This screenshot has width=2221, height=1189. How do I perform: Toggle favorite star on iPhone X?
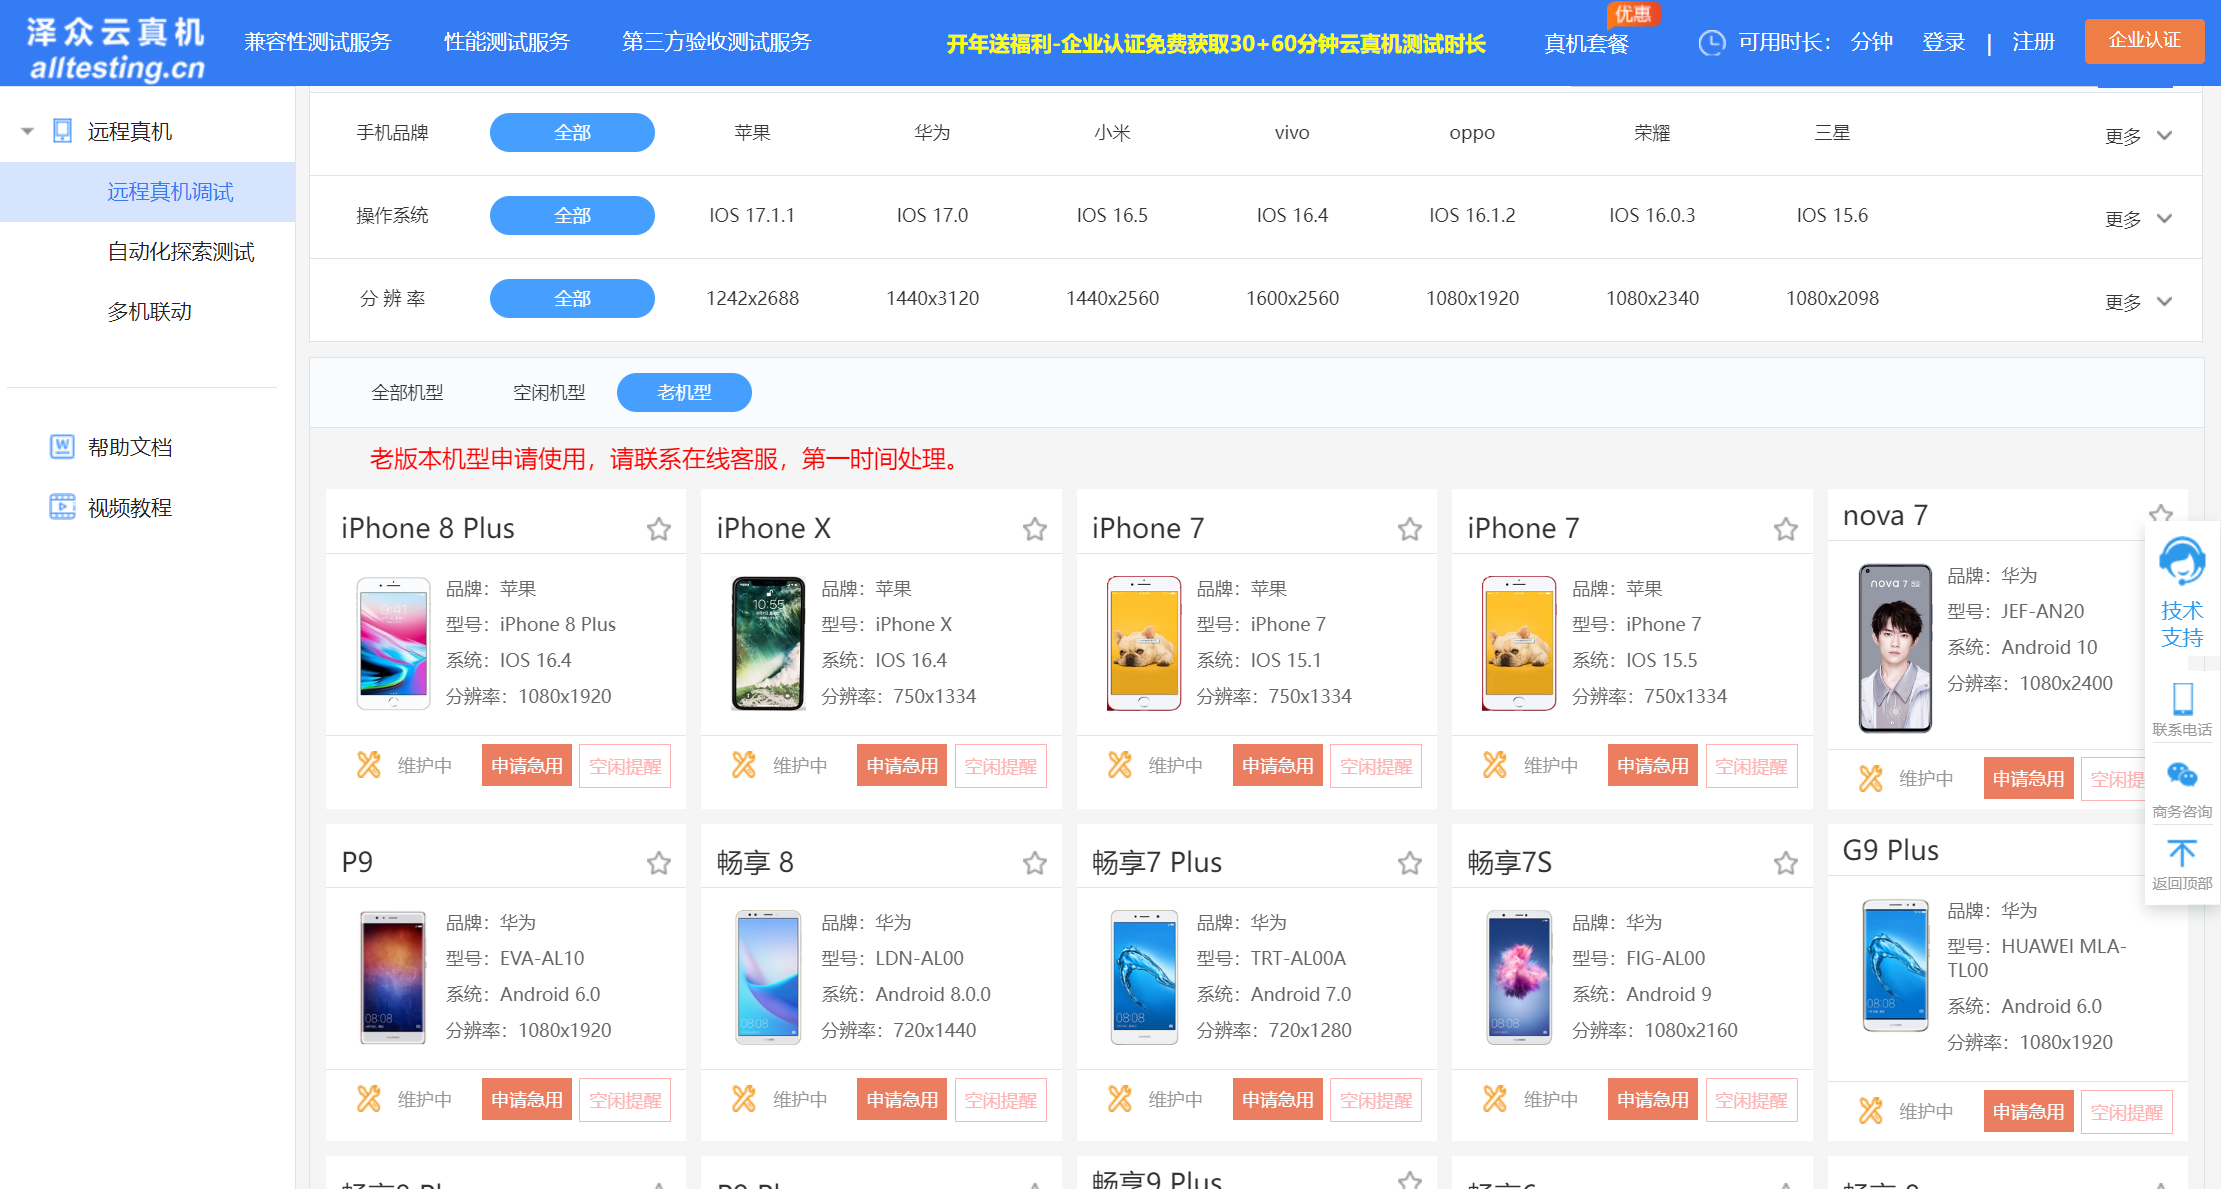pos(1034,529)
